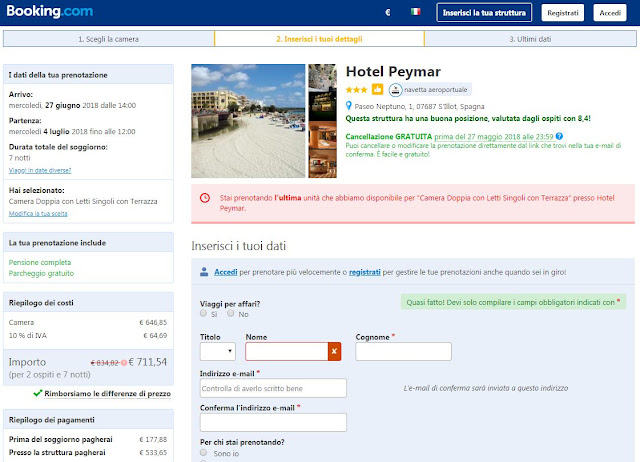Click the Camera cost € 646,85

tap(153, 322)
